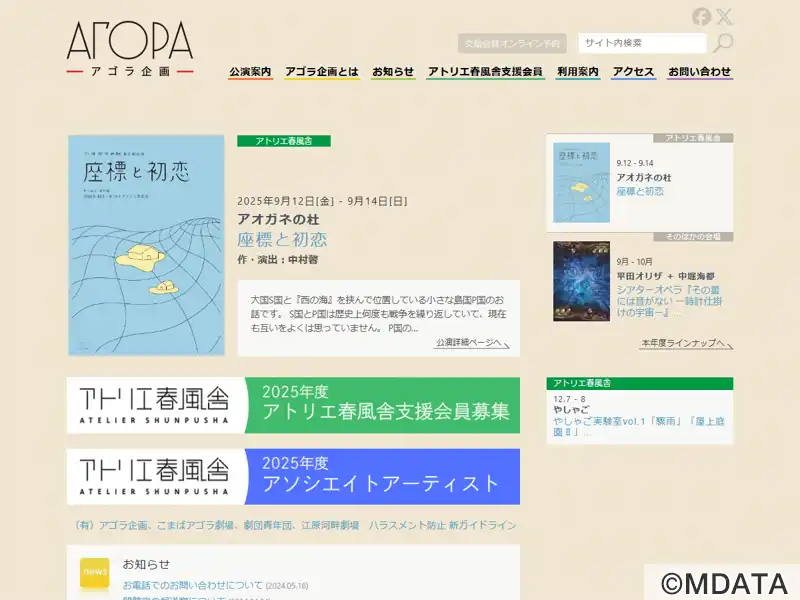Open the お知らせ menu item
The width and height of the screenshot is (800, 600).
(393, 72)
